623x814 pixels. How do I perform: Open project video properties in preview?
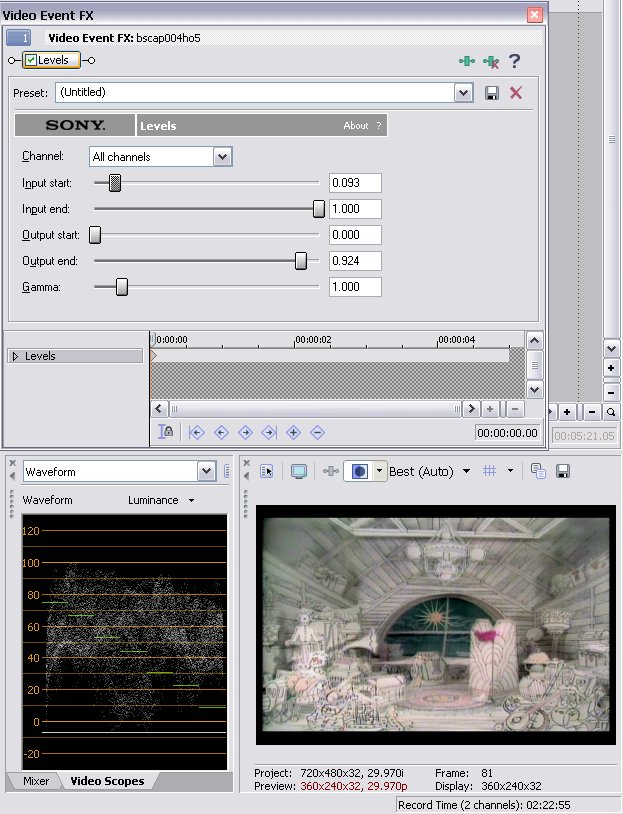(266, 471)
